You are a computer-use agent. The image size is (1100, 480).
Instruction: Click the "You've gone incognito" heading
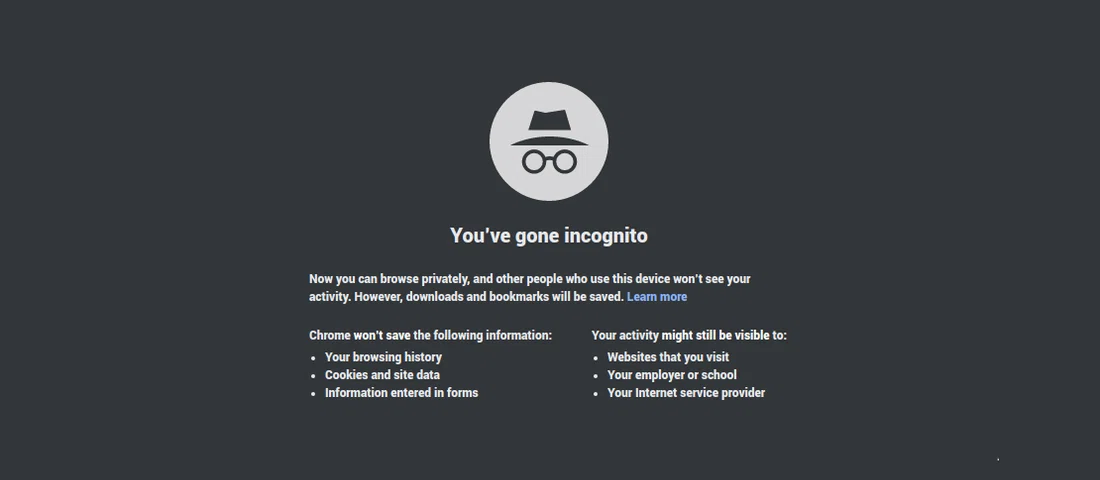click(x=549, y=236)
